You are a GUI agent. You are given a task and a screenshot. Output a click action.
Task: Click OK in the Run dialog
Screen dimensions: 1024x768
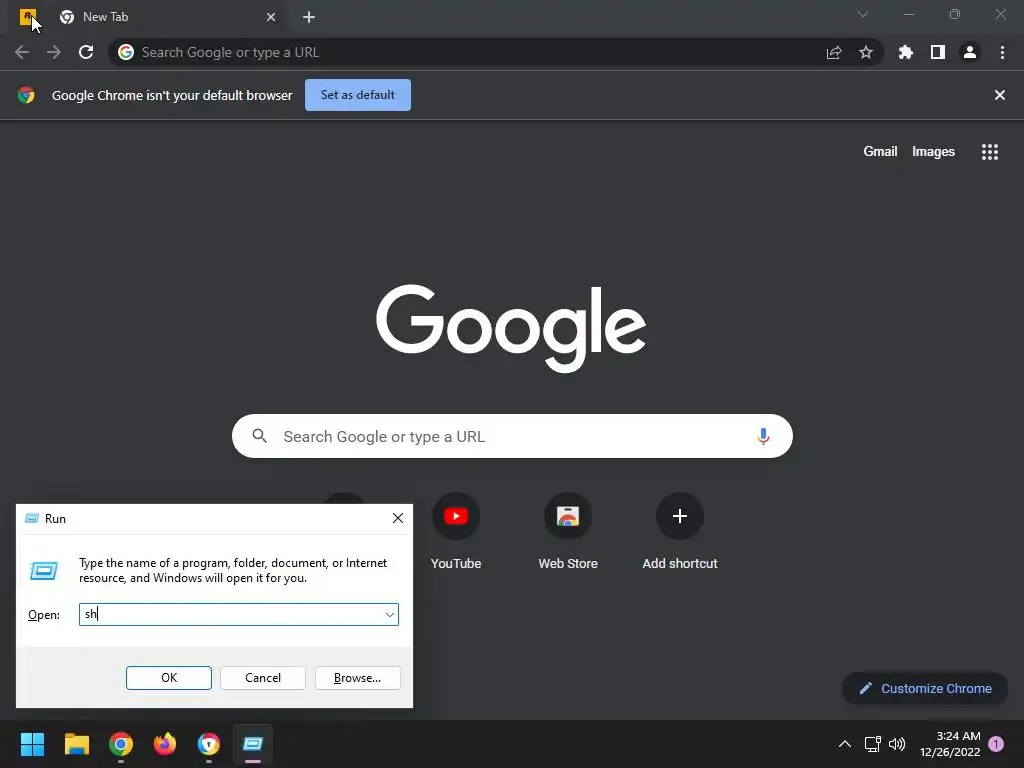[x=168, y=678]
